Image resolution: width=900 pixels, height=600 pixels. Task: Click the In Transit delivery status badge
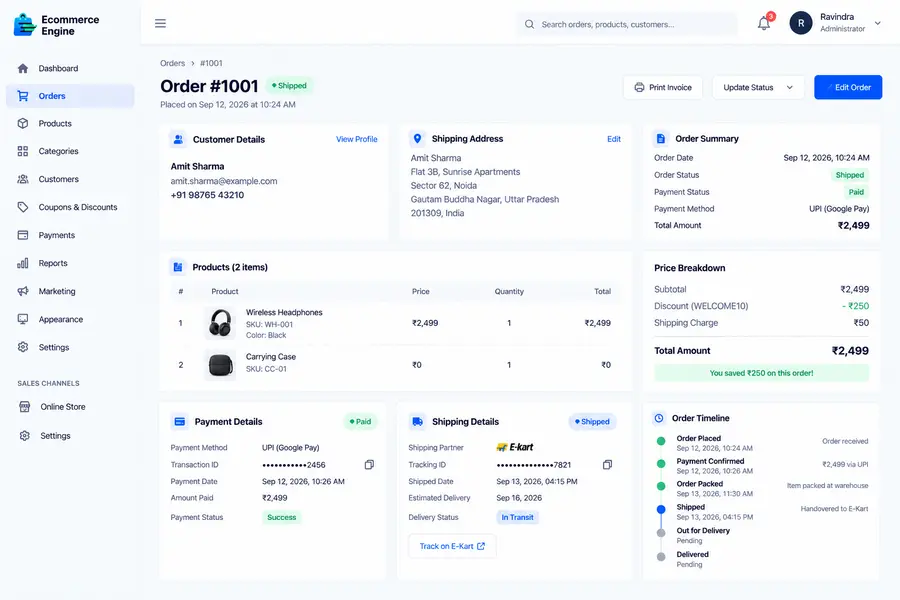pos(517,517)
